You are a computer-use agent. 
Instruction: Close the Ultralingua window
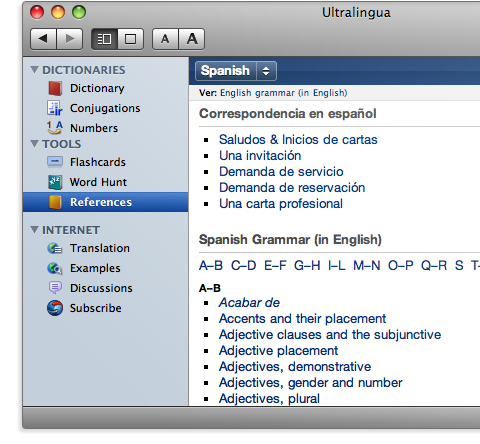pyautogui.click(x=37, y=12)
